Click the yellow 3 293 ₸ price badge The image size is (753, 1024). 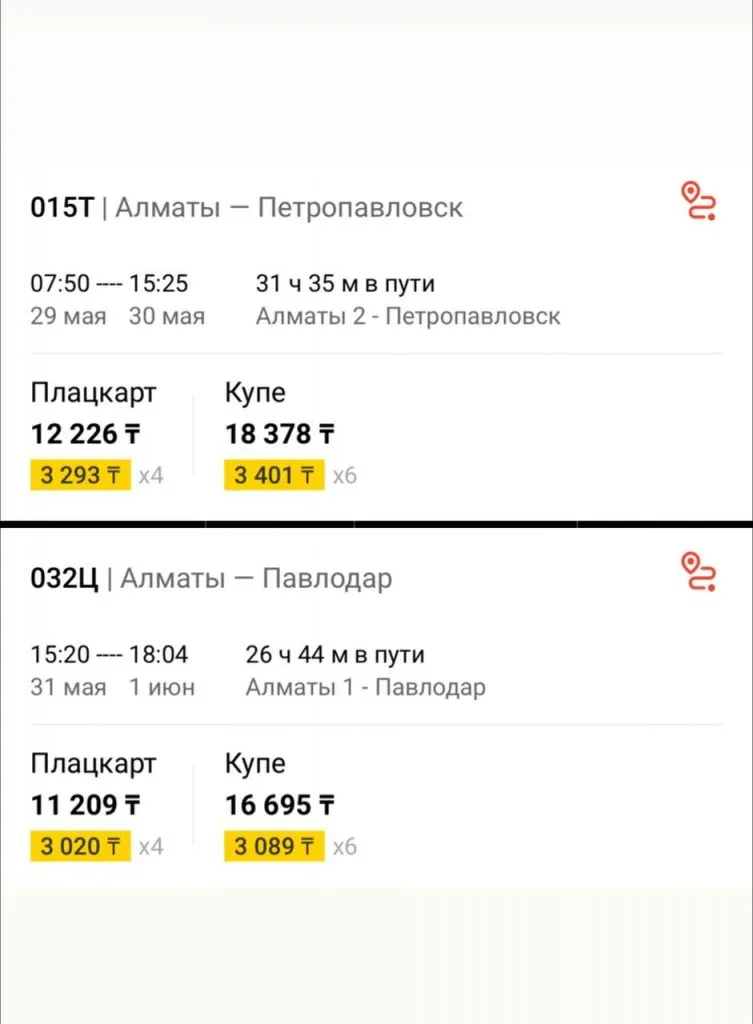click(80, 475)
